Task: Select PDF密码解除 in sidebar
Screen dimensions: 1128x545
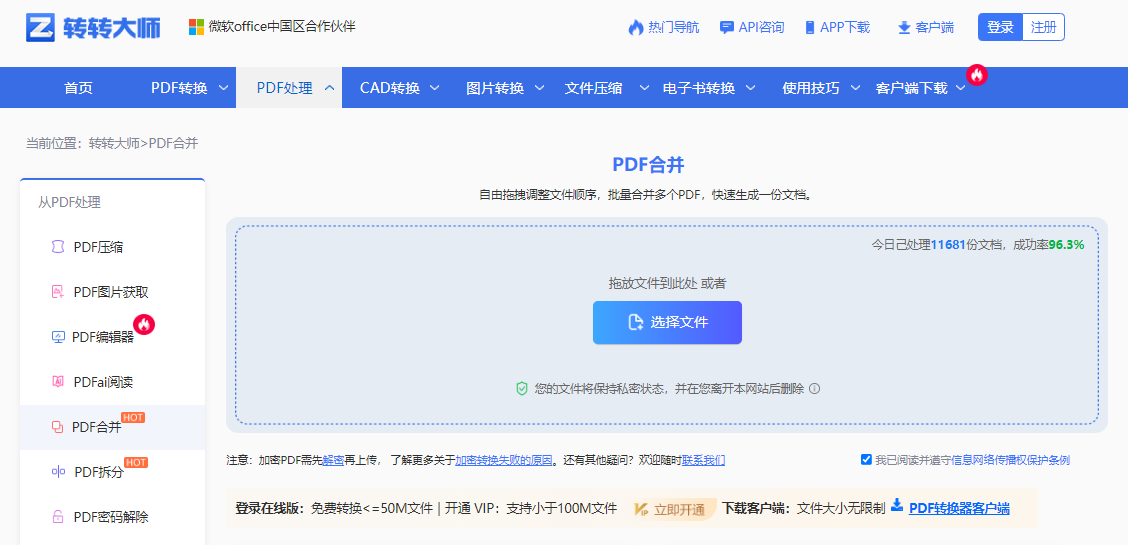Action: [x=112, y=516]
